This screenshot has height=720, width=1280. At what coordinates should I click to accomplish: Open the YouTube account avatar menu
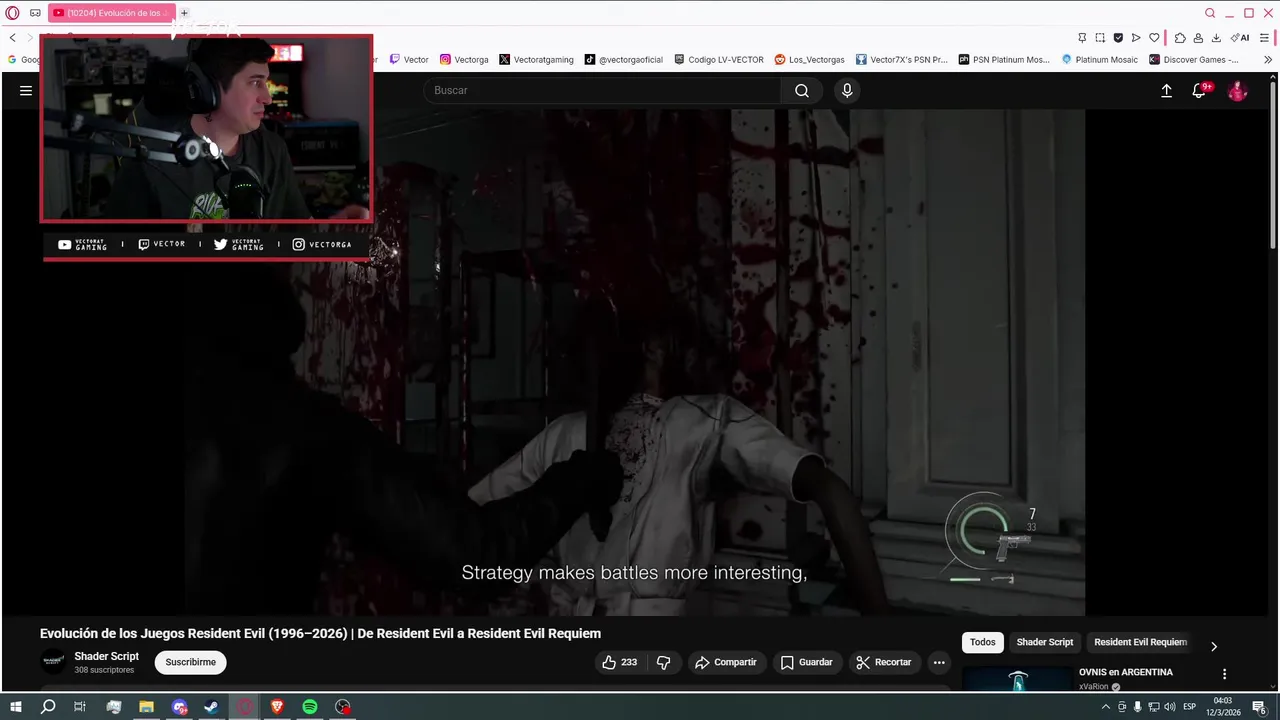(1237, 90)
